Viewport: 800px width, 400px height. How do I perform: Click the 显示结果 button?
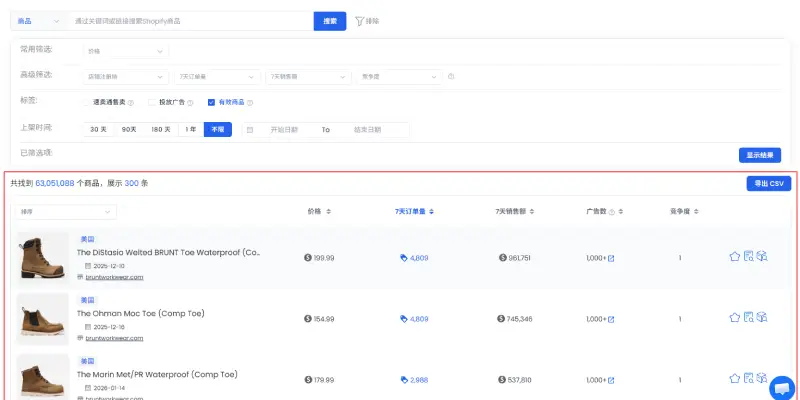coord(760,155)
